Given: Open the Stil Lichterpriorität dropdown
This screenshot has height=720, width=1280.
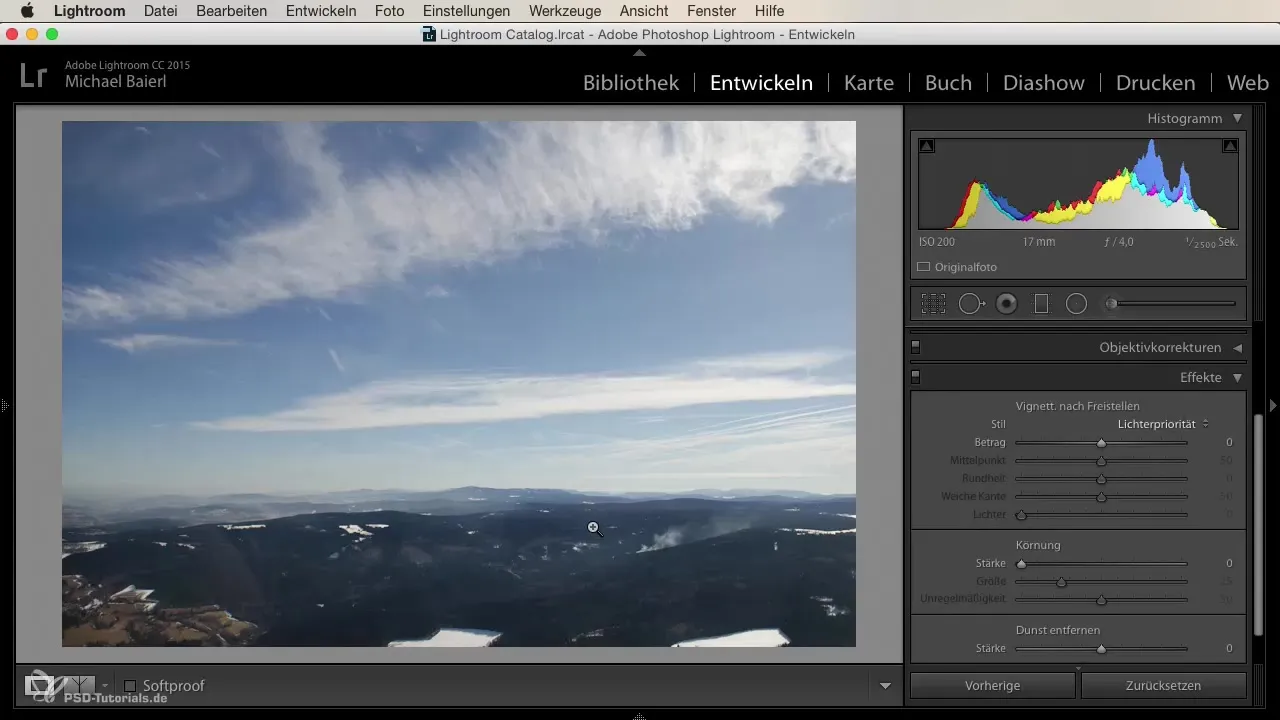Looking at the screenshot, I should [1163, 424].
